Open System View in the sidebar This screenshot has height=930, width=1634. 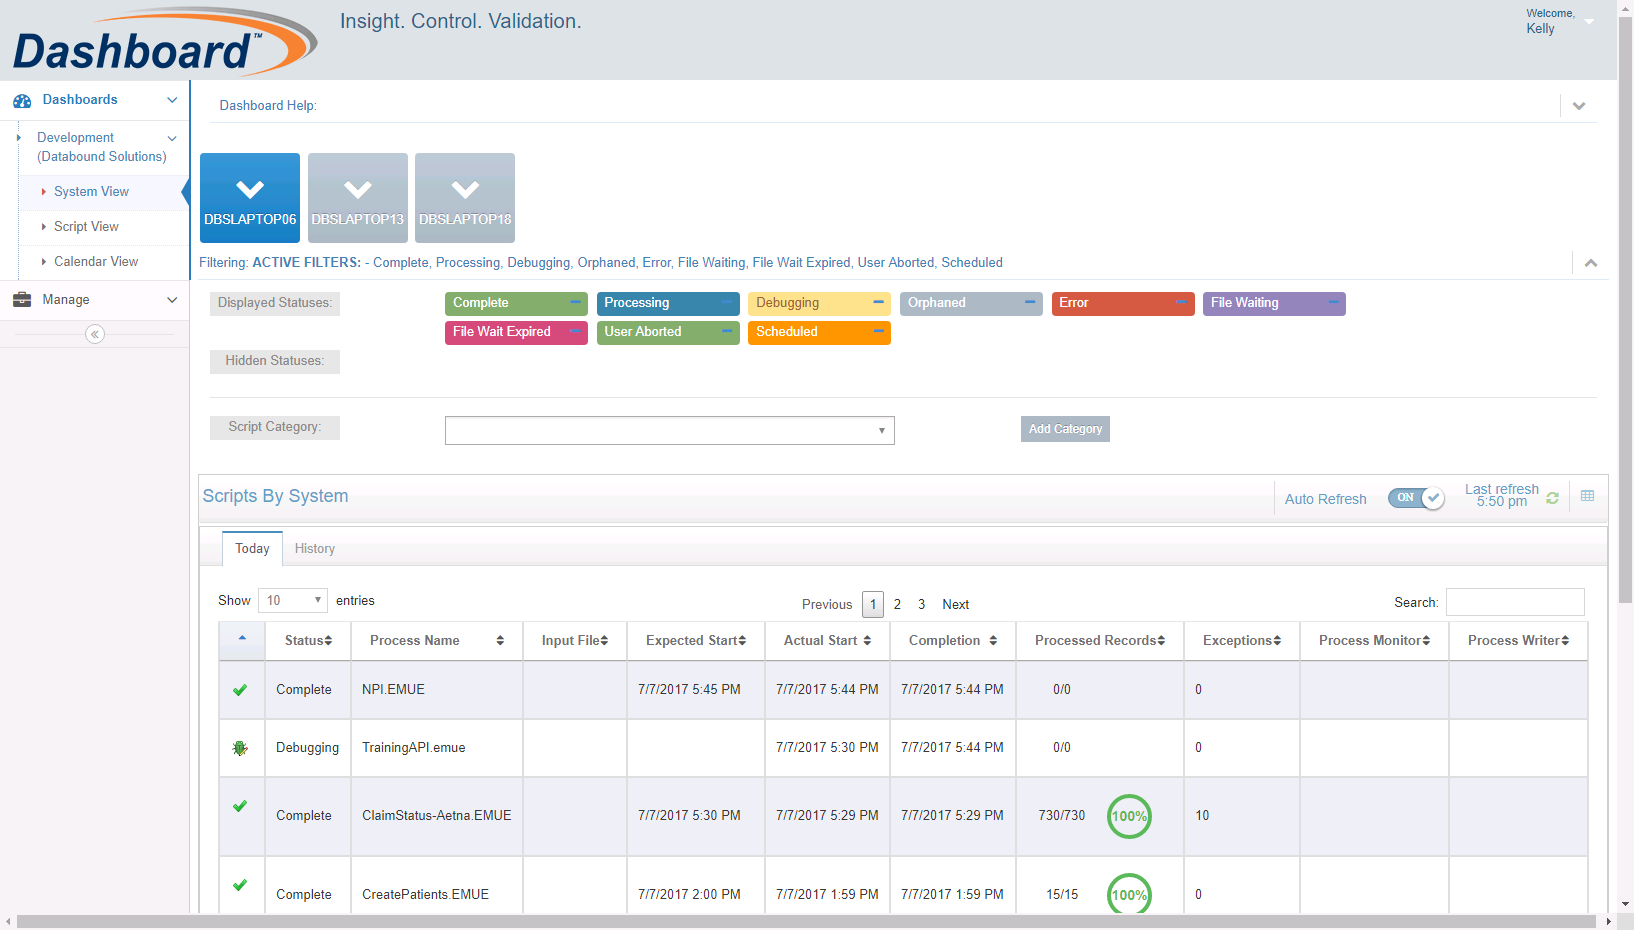[91, 192]
